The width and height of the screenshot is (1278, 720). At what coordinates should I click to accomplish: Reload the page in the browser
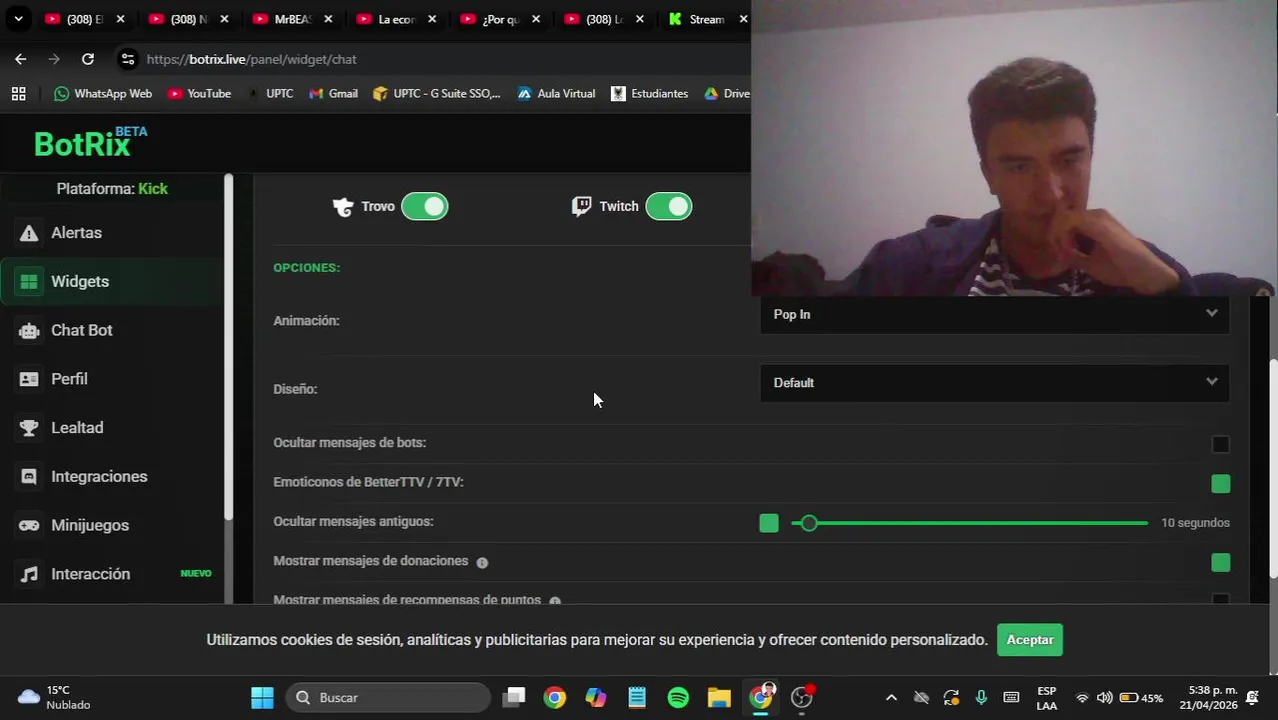[88, 59]
